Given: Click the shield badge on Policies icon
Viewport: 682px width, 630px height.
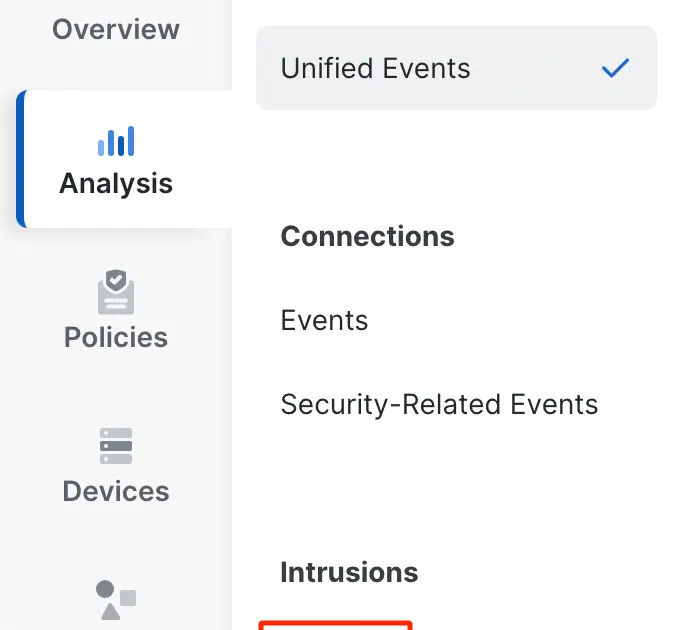Looking at the screenshot, I should [x=116, y=281].
